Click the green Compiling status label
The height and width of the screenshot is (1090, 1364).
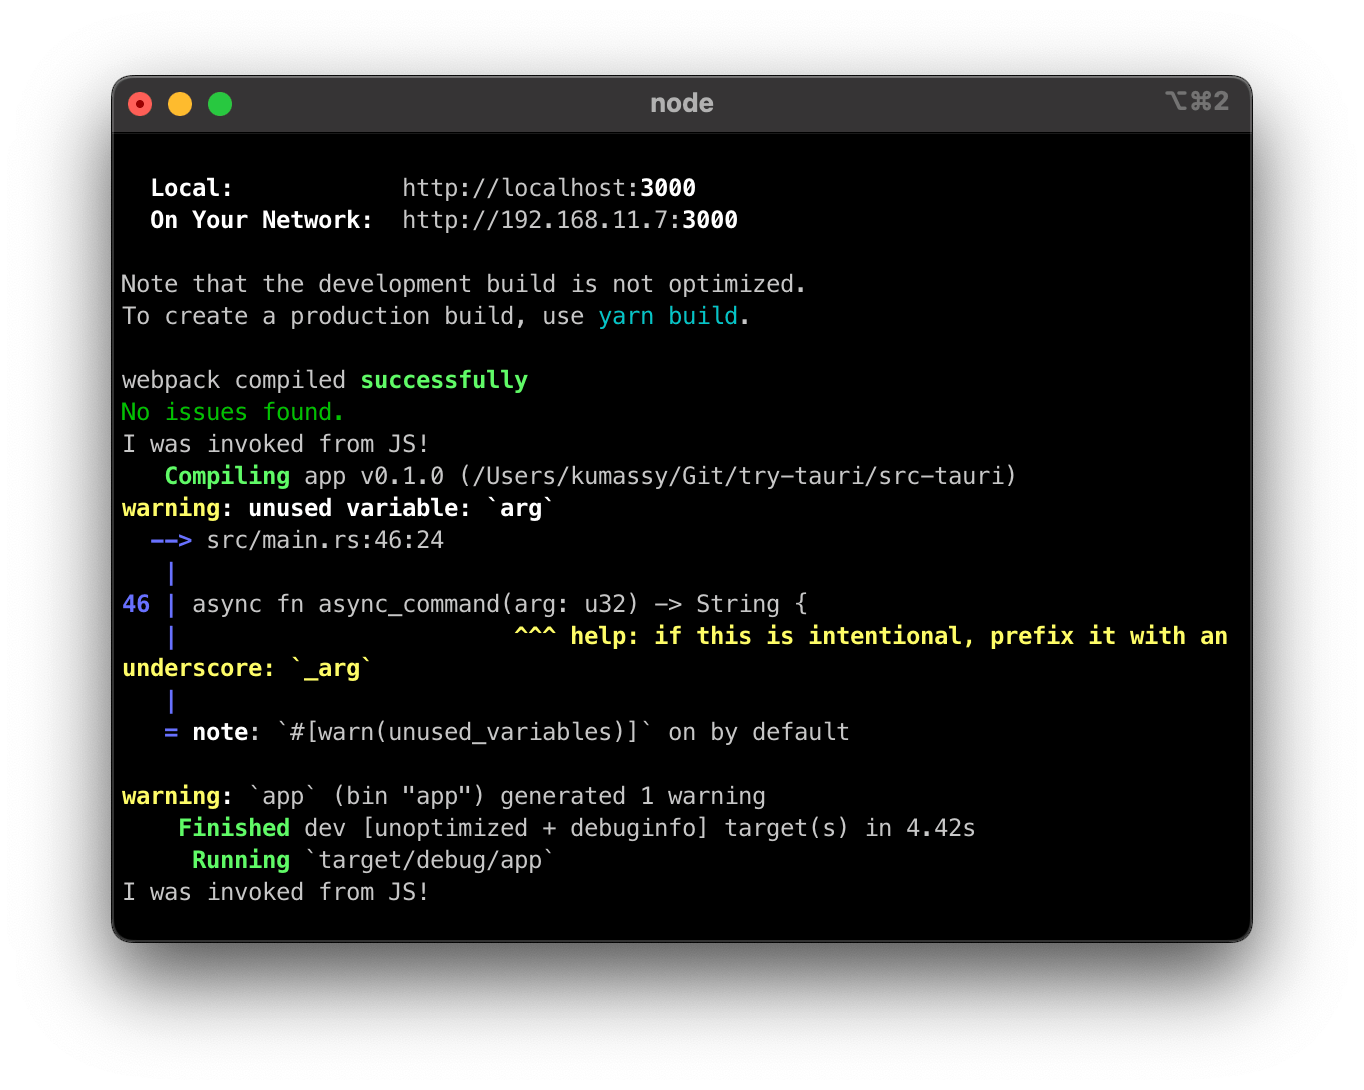pyautogui.click(x=227, y=476)
